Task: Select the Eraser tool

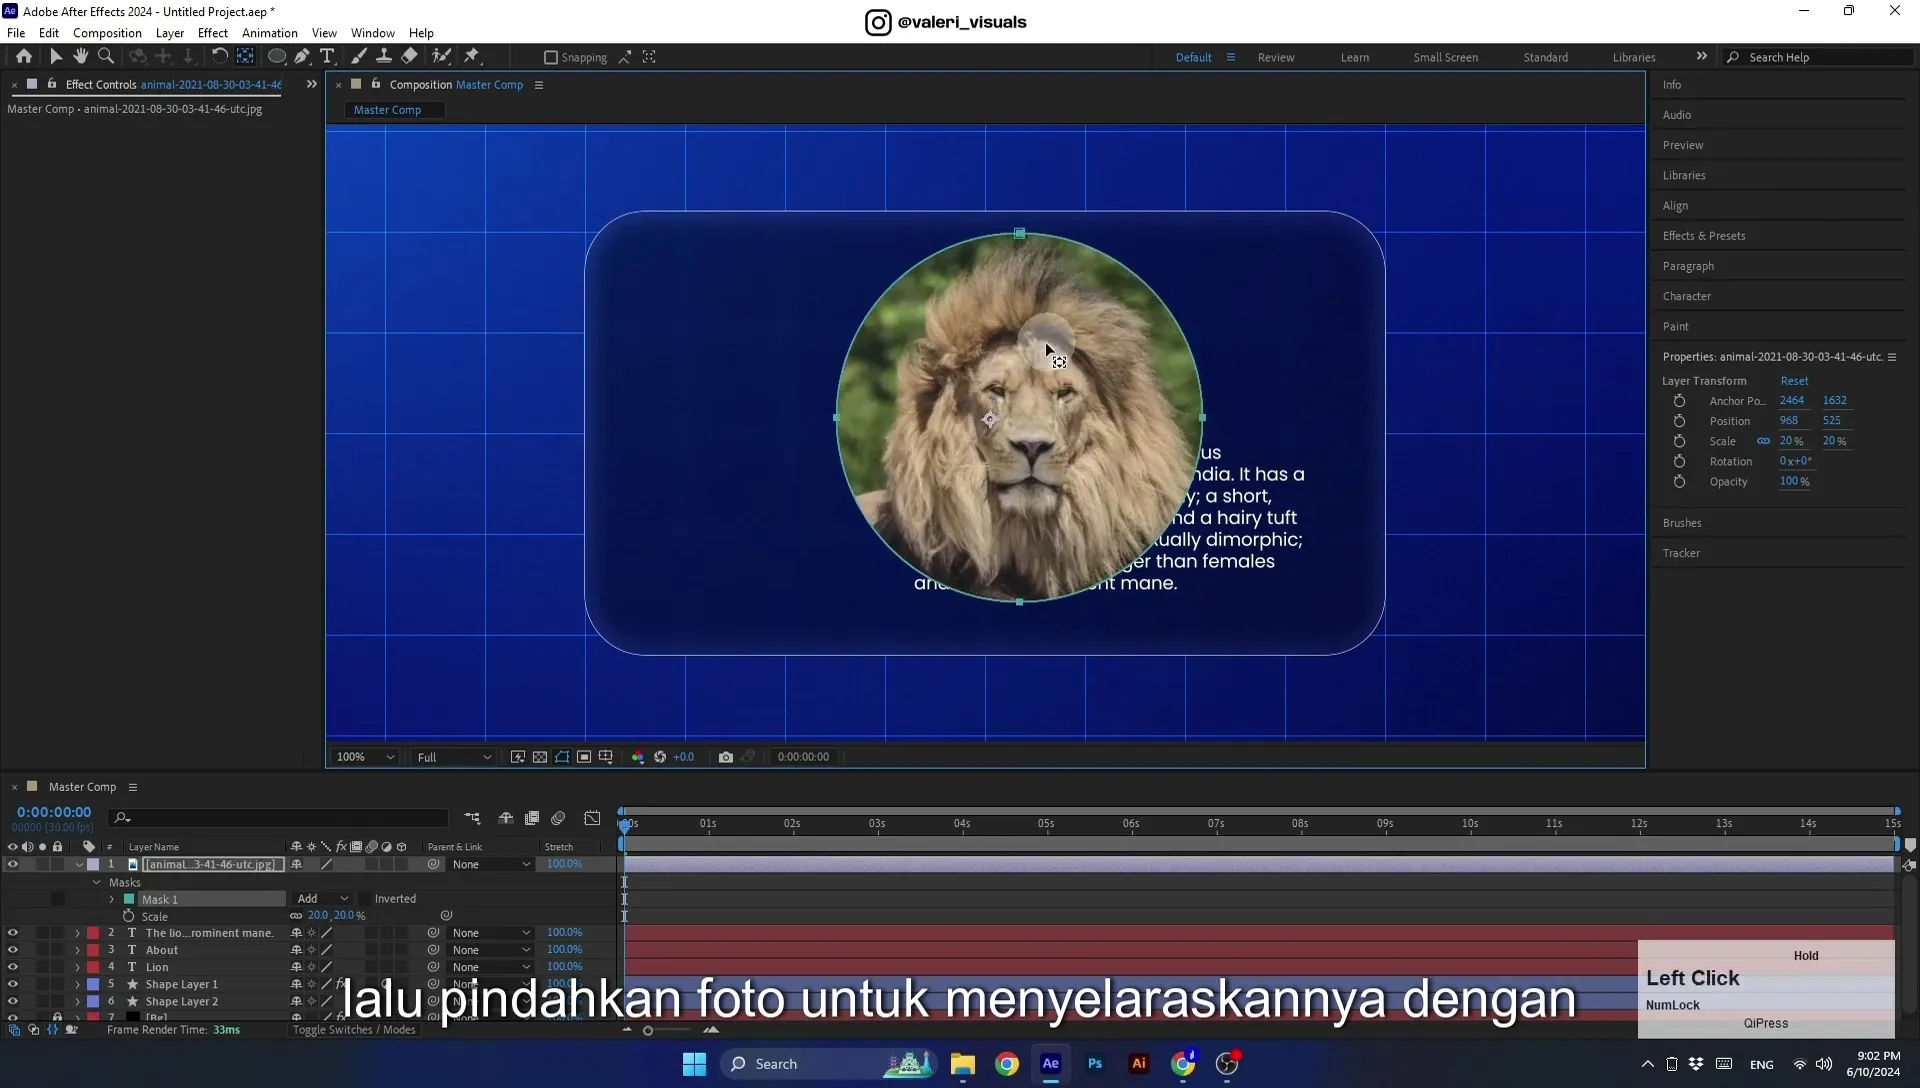Action: click(409, 57)
